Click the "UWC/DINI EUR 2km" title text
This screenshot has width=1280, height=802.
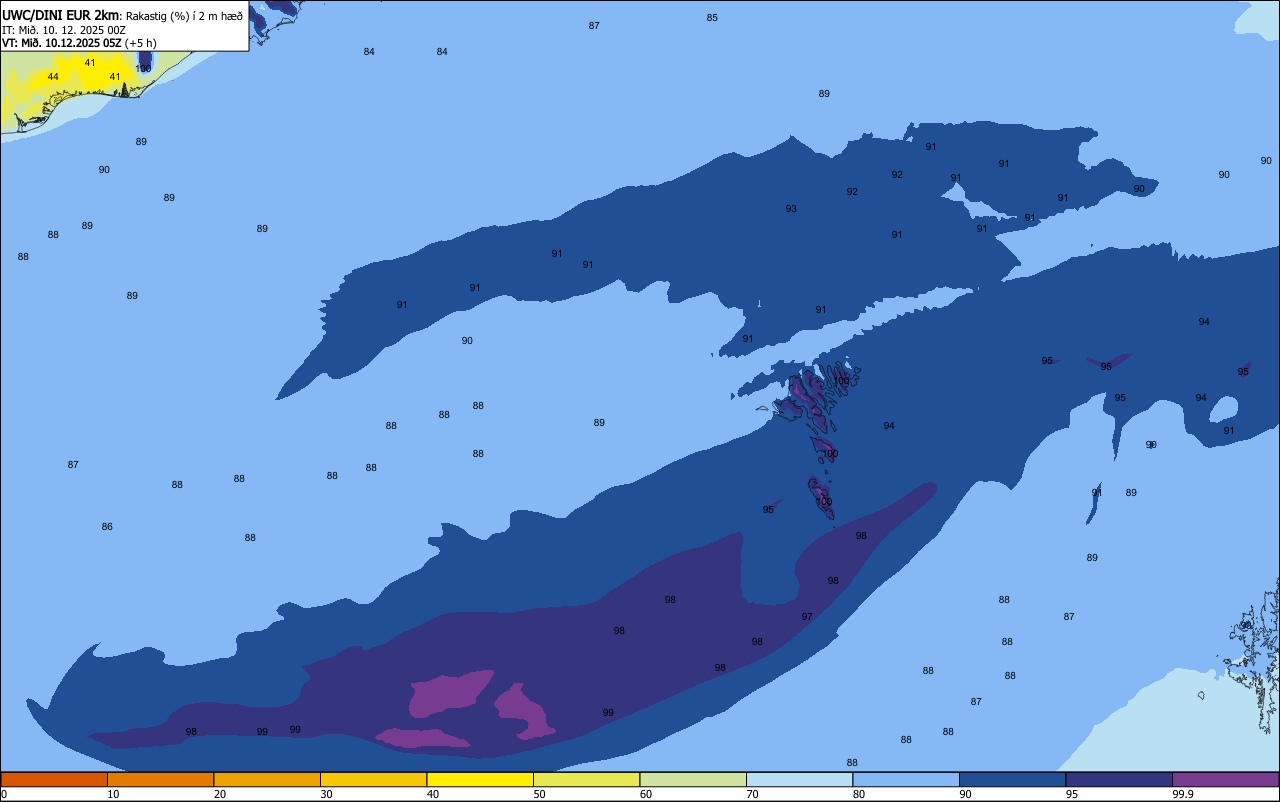(61, 15)
